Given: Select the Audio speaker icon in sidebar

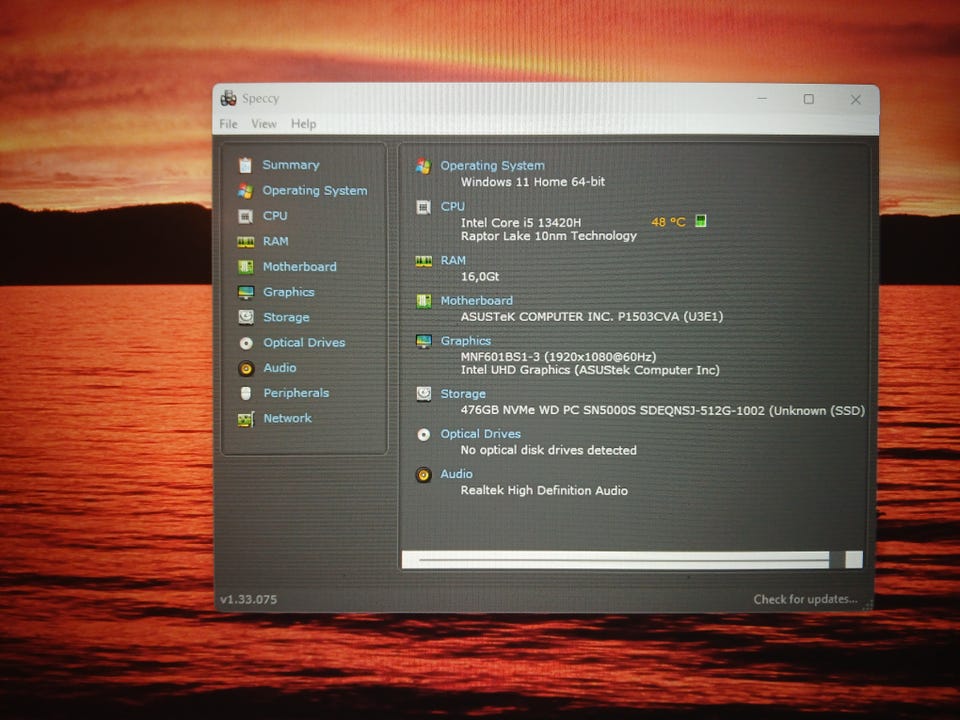Looking at the screenshot, I should pyautogui.click(x=246, y=368).
